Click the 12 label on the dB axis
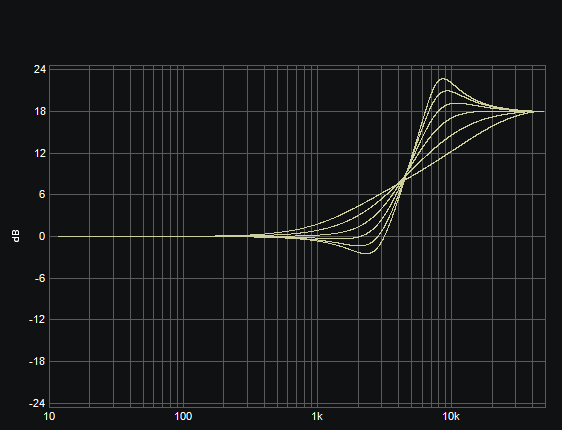Image resolution: width=562 pixels, height=430 pixels. tap(40, 153)
